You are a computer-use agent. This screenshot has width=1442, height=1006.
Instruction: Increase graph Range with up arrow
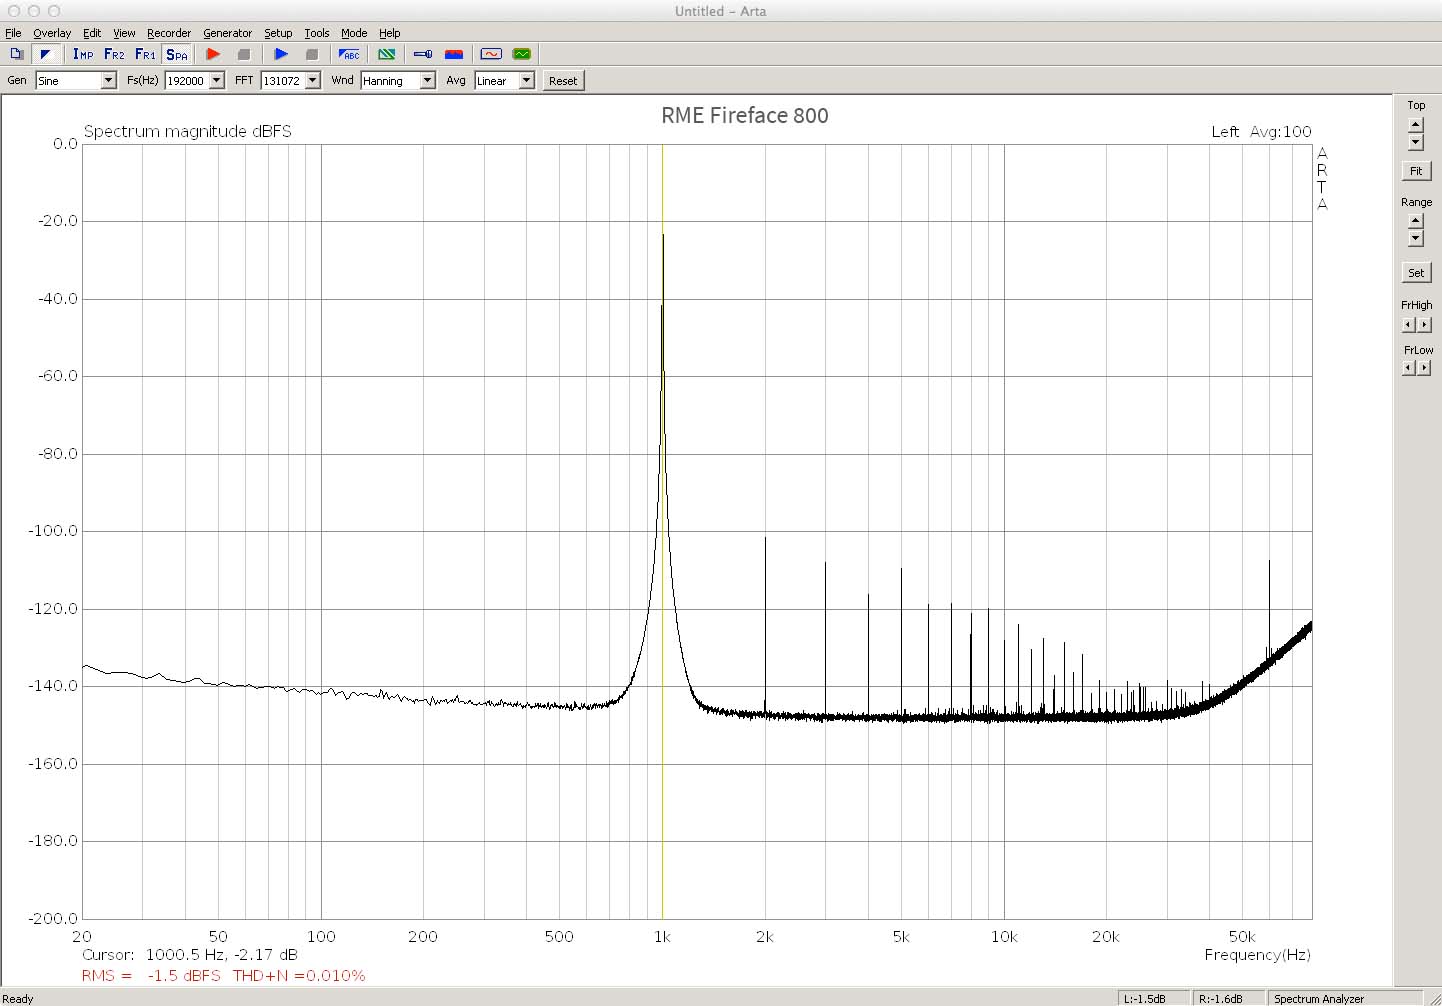coord(1415,222)
